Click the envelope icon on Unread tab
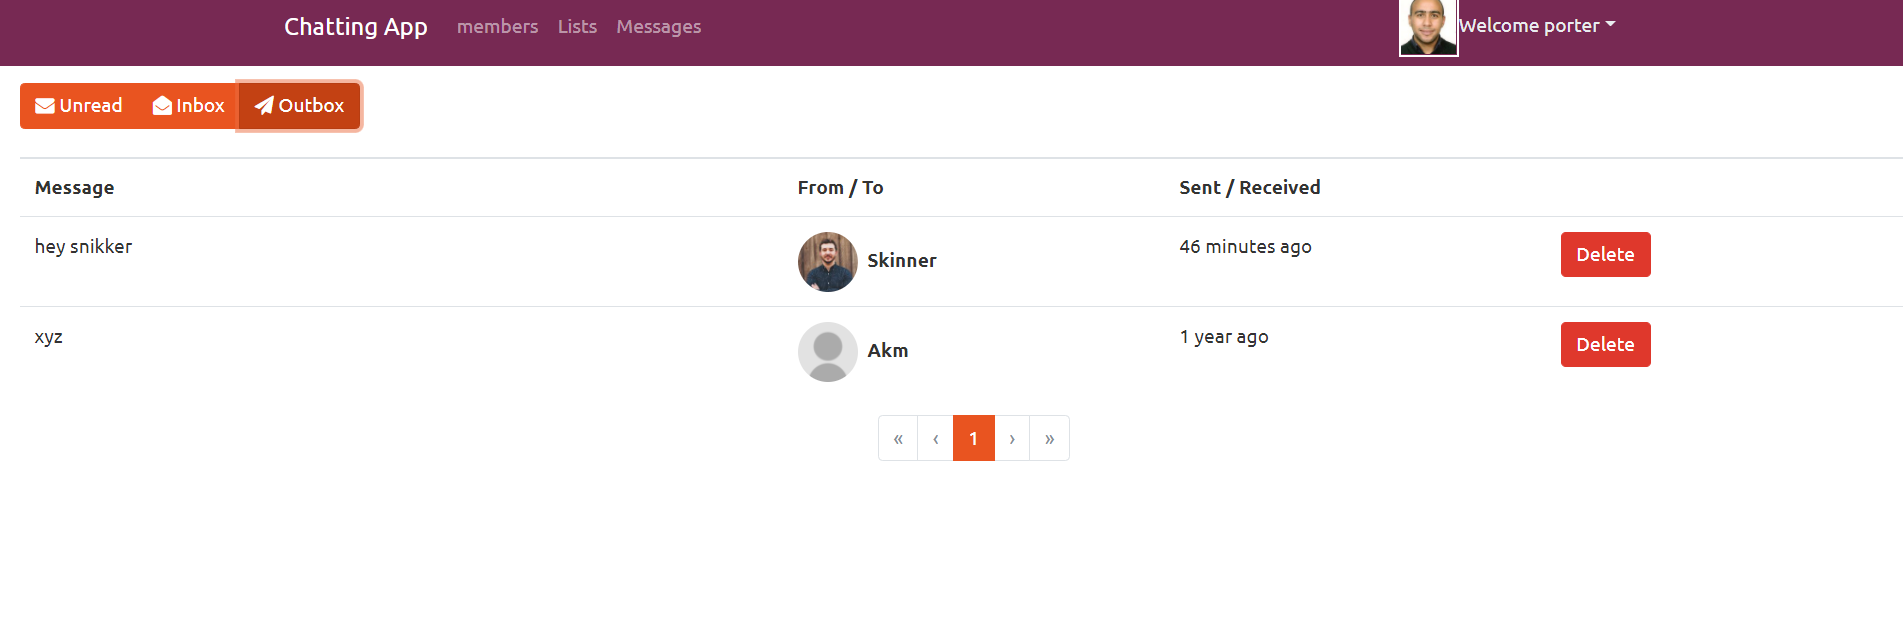This screenshot has width=1903, height=629. pos(45,105)
